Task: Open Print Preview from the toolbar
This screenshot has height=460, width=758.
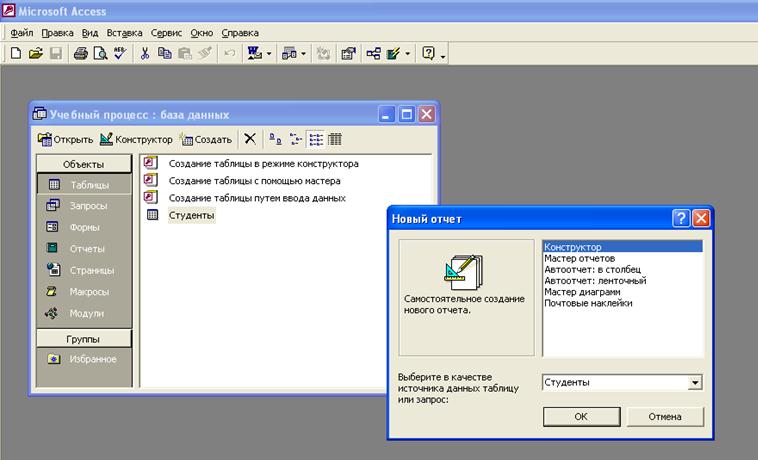Action: pos(100,53)
